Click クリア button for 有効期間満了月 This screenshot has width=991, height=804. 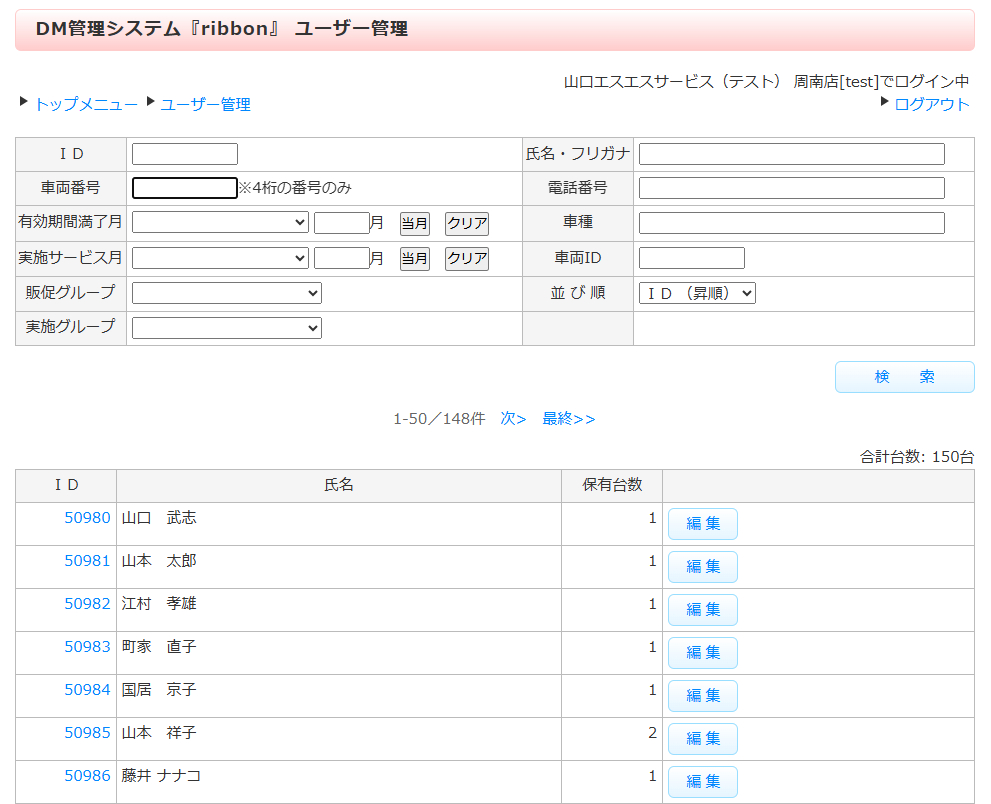[x=467, y=223]
